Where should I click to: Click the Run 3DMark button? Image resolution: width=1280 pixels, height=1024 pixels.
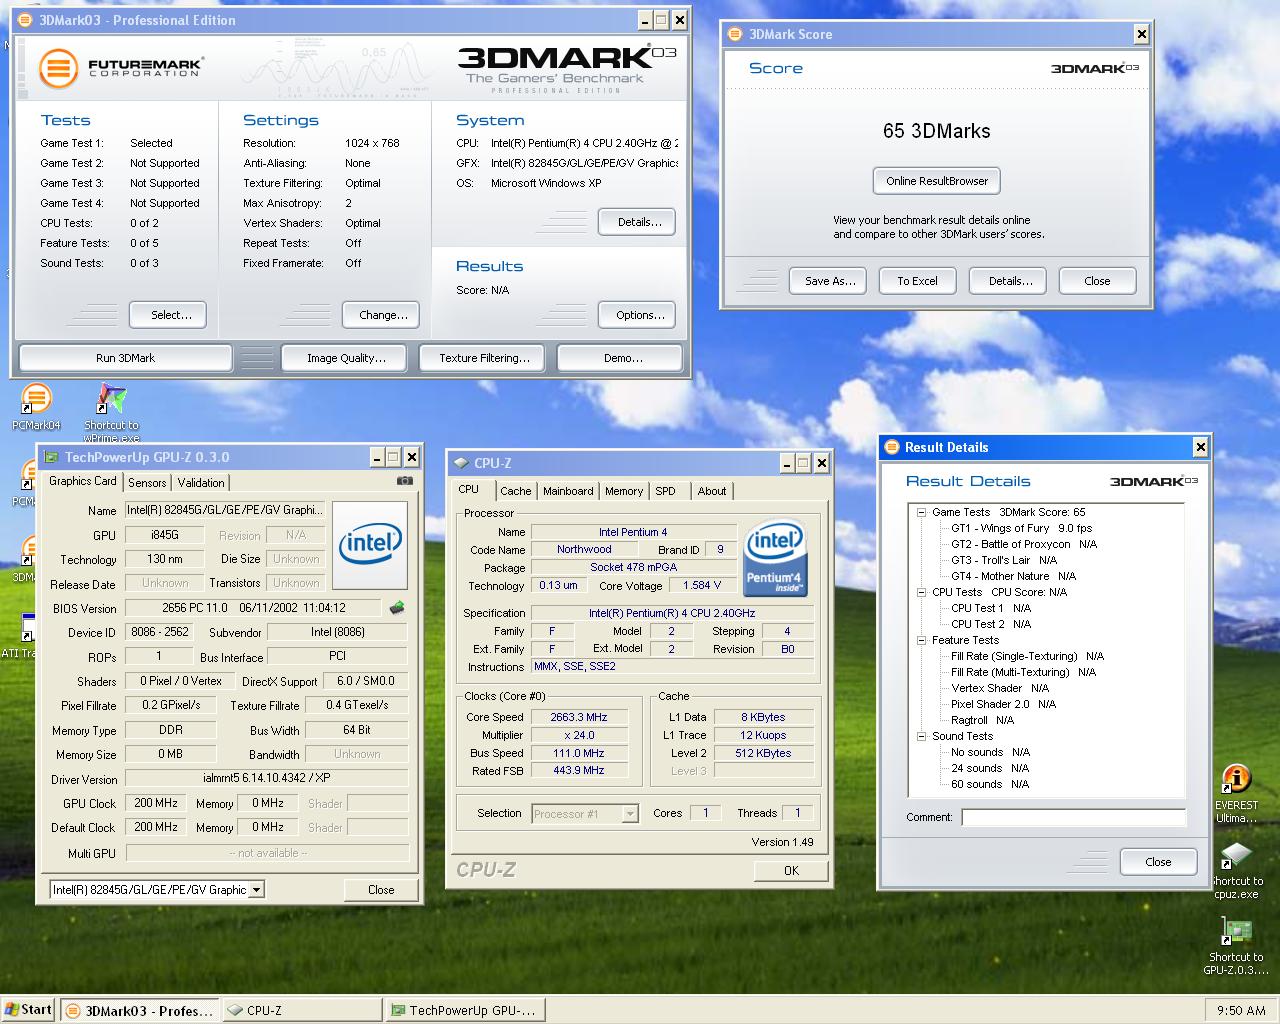click(x=126, y=357)
